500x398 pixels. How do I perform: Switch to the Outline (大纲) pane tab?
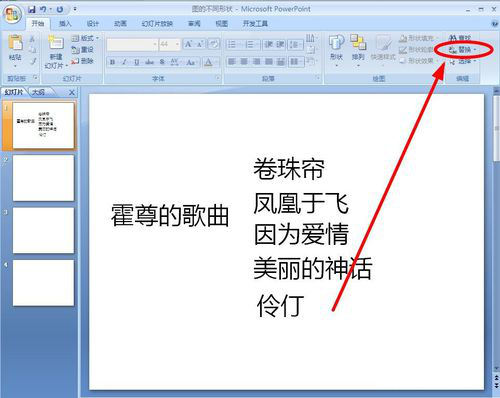pos(38,92)
